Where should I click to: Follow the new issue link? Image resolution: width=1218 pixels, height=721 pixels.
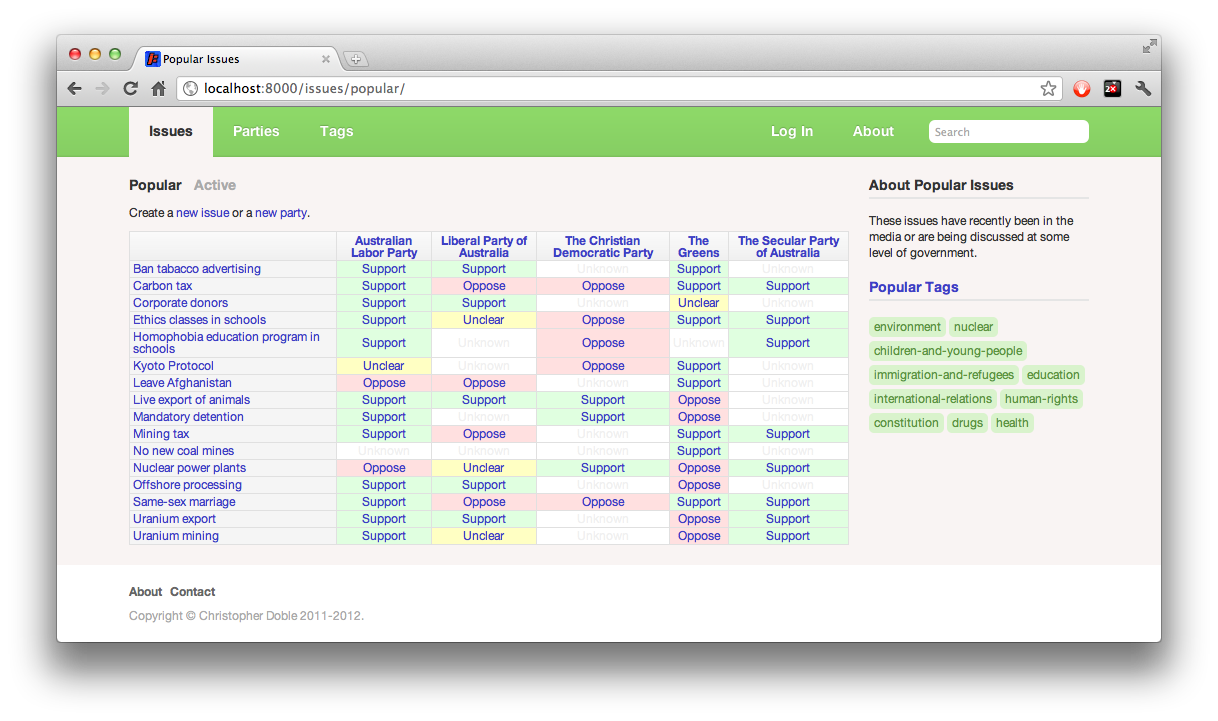(203, 213)
